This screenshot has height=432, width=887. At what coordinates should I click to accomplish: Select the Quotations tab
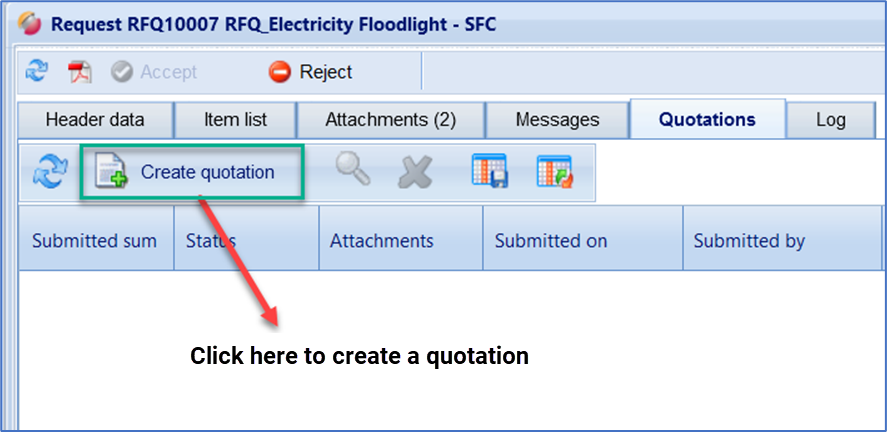707,120
